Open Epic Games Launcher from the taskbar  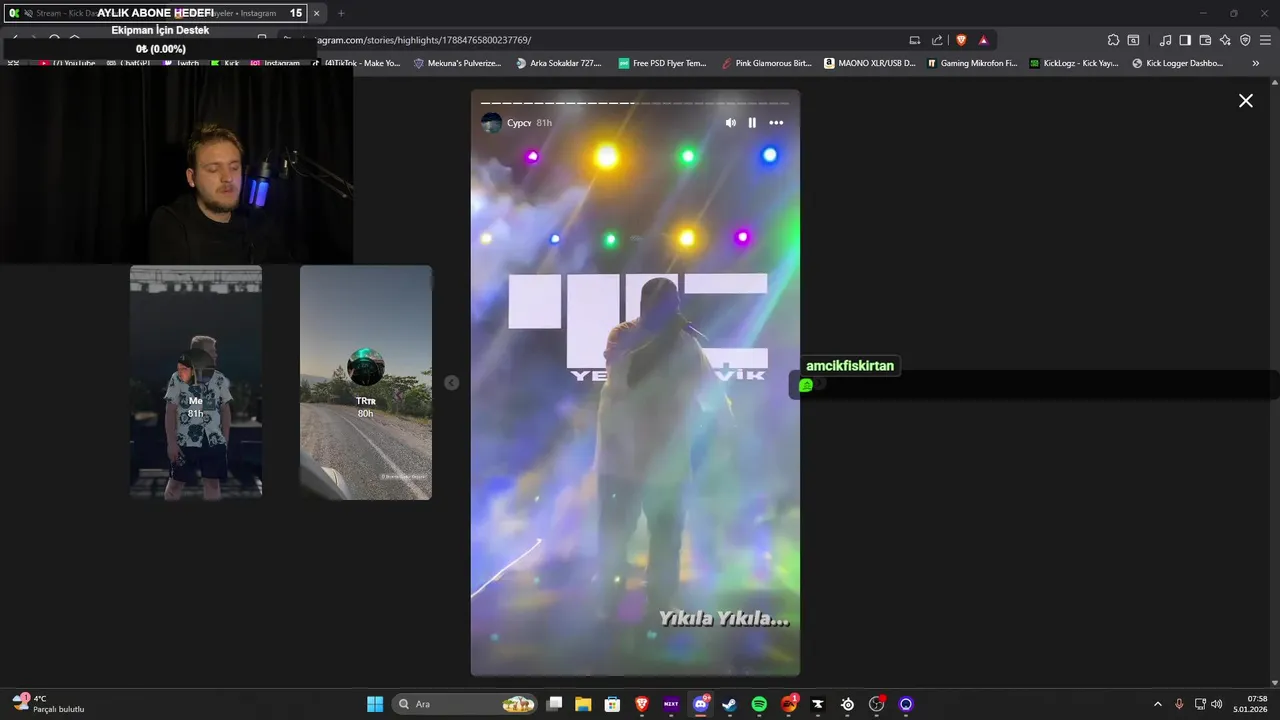coord(818,704)
